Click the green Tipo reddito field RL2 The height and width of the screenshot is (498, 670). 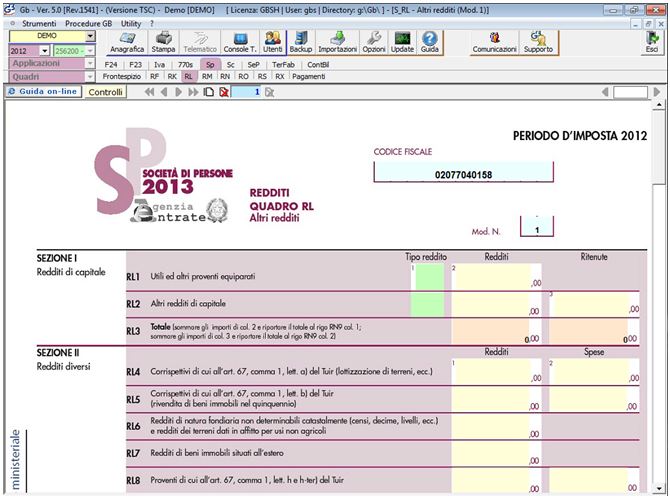click(x=427, y=304)
